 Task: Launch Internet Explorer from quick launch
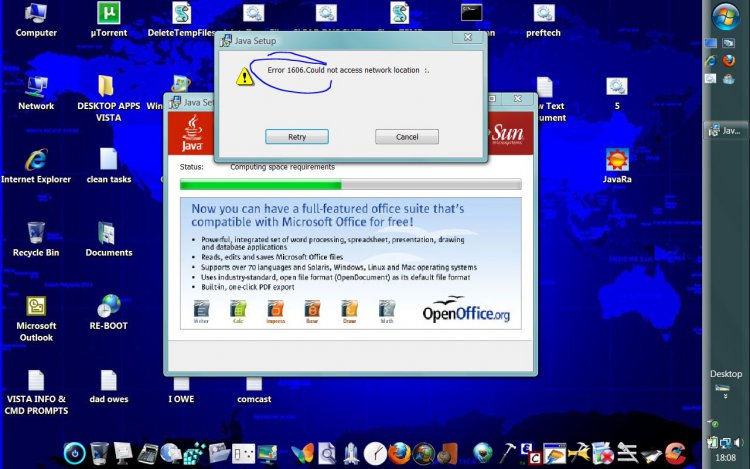[711, 61]
